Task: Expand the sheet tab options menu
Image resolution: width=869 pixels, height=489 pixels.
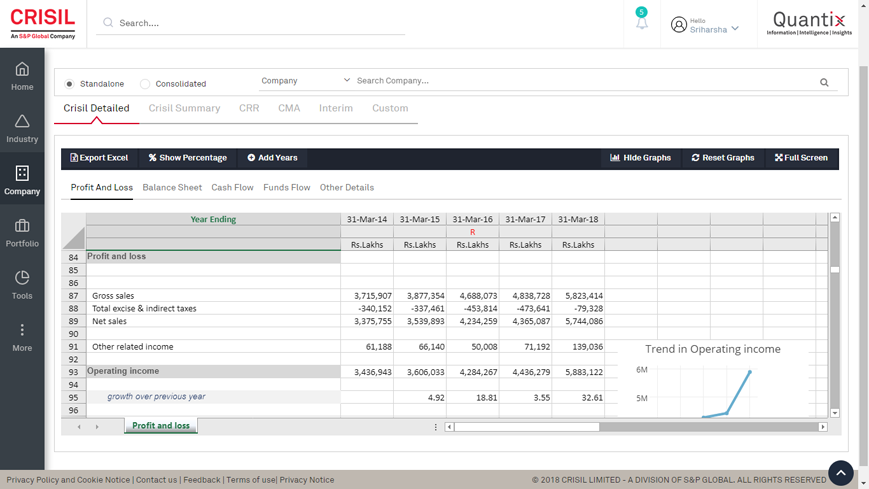Action: pos(435,427)
